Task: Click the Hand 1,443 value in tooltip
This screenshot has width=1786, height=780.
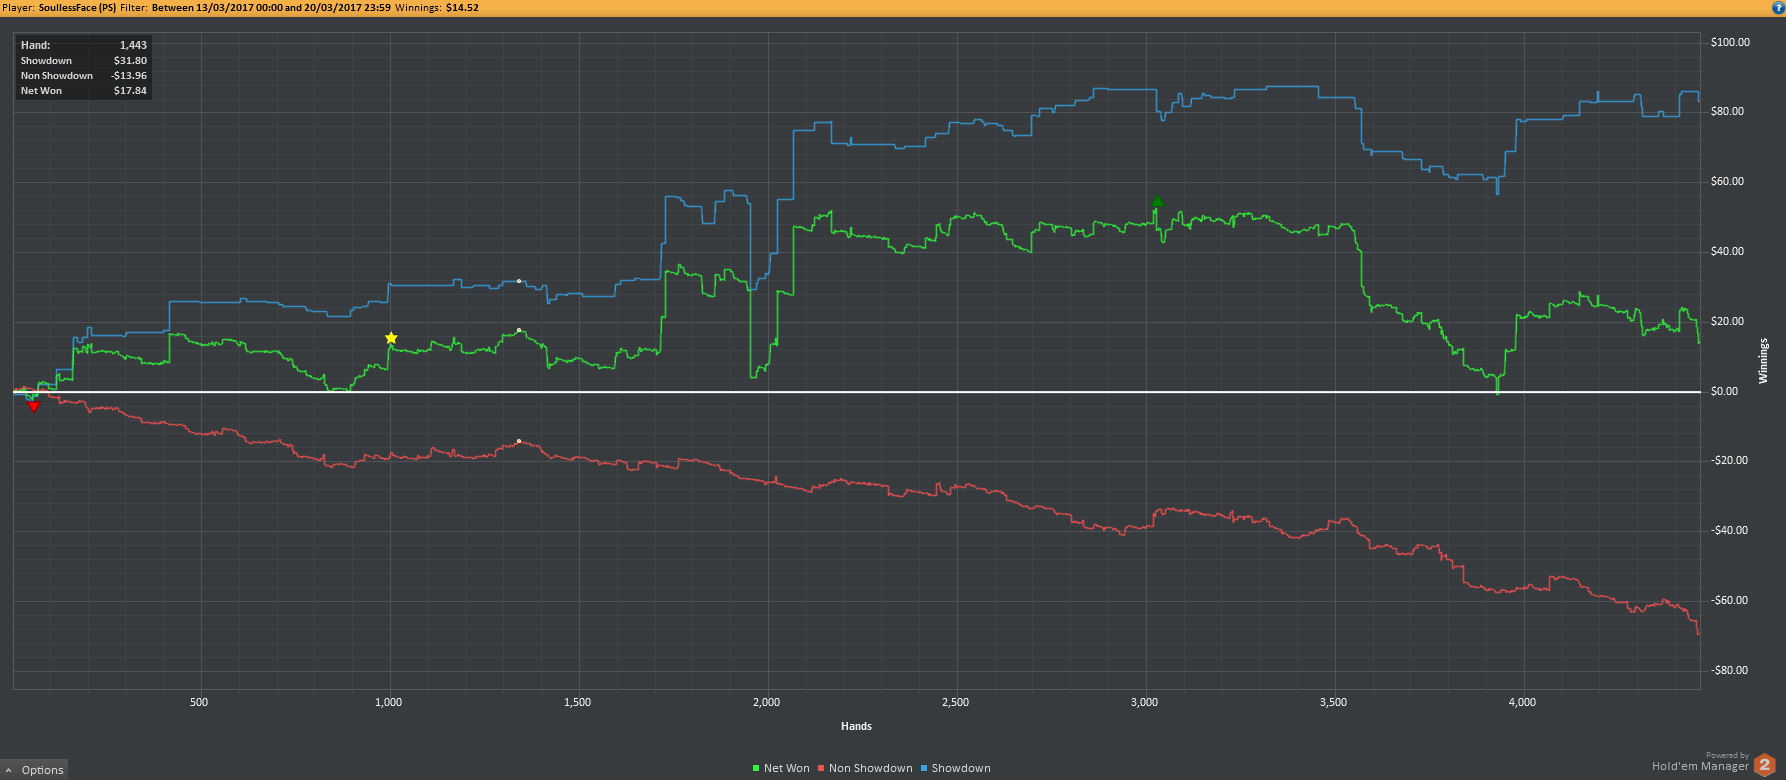Action: (x=133, y=45)
